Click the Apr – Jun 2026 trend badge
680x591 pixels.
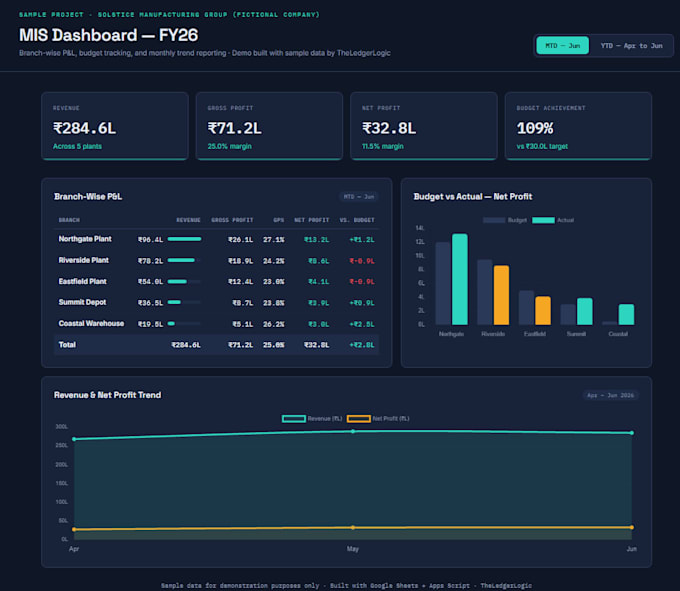[610, 395]
